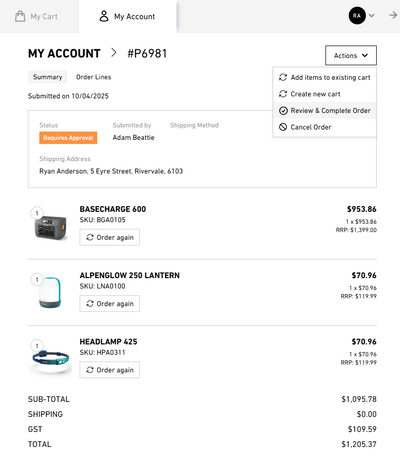Click the refresh icon next to Create new cart
The image size is (400, 463).
point(283,94)
